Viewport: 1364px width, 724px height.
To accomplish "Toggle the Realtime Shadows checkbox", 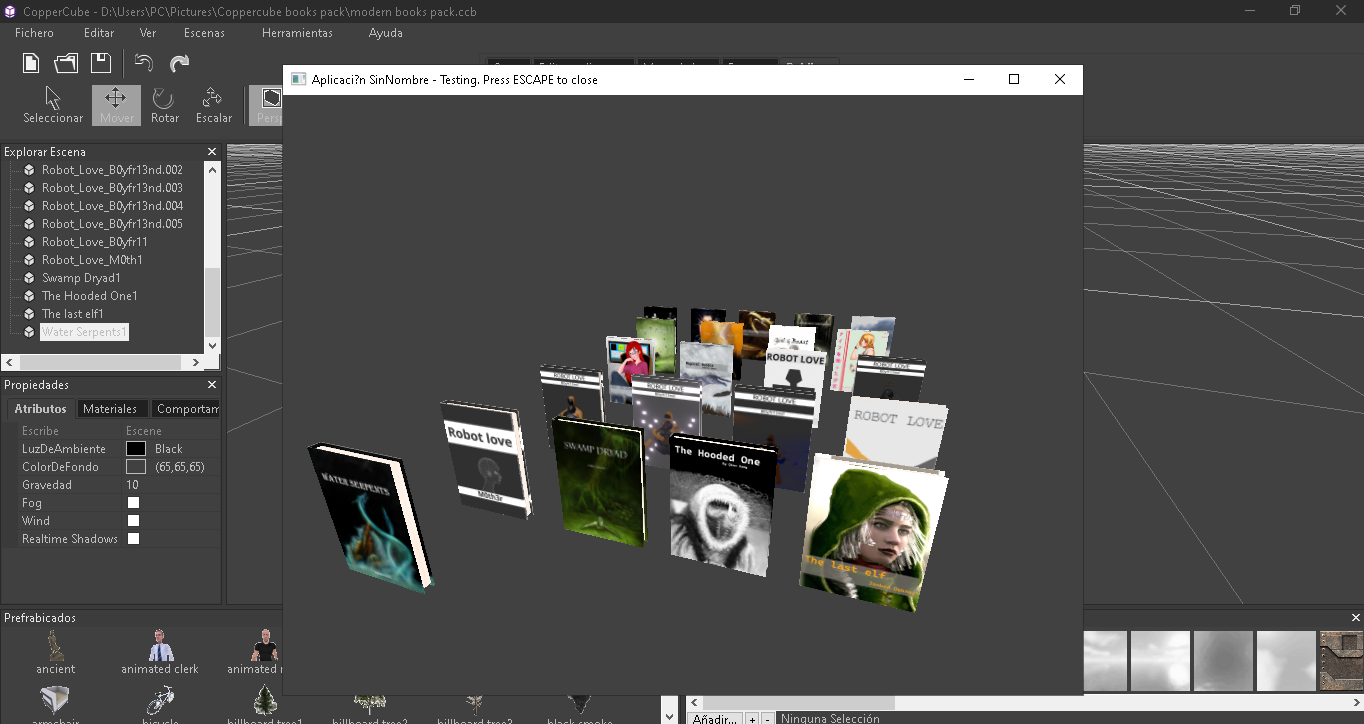I will pos(133,539).
